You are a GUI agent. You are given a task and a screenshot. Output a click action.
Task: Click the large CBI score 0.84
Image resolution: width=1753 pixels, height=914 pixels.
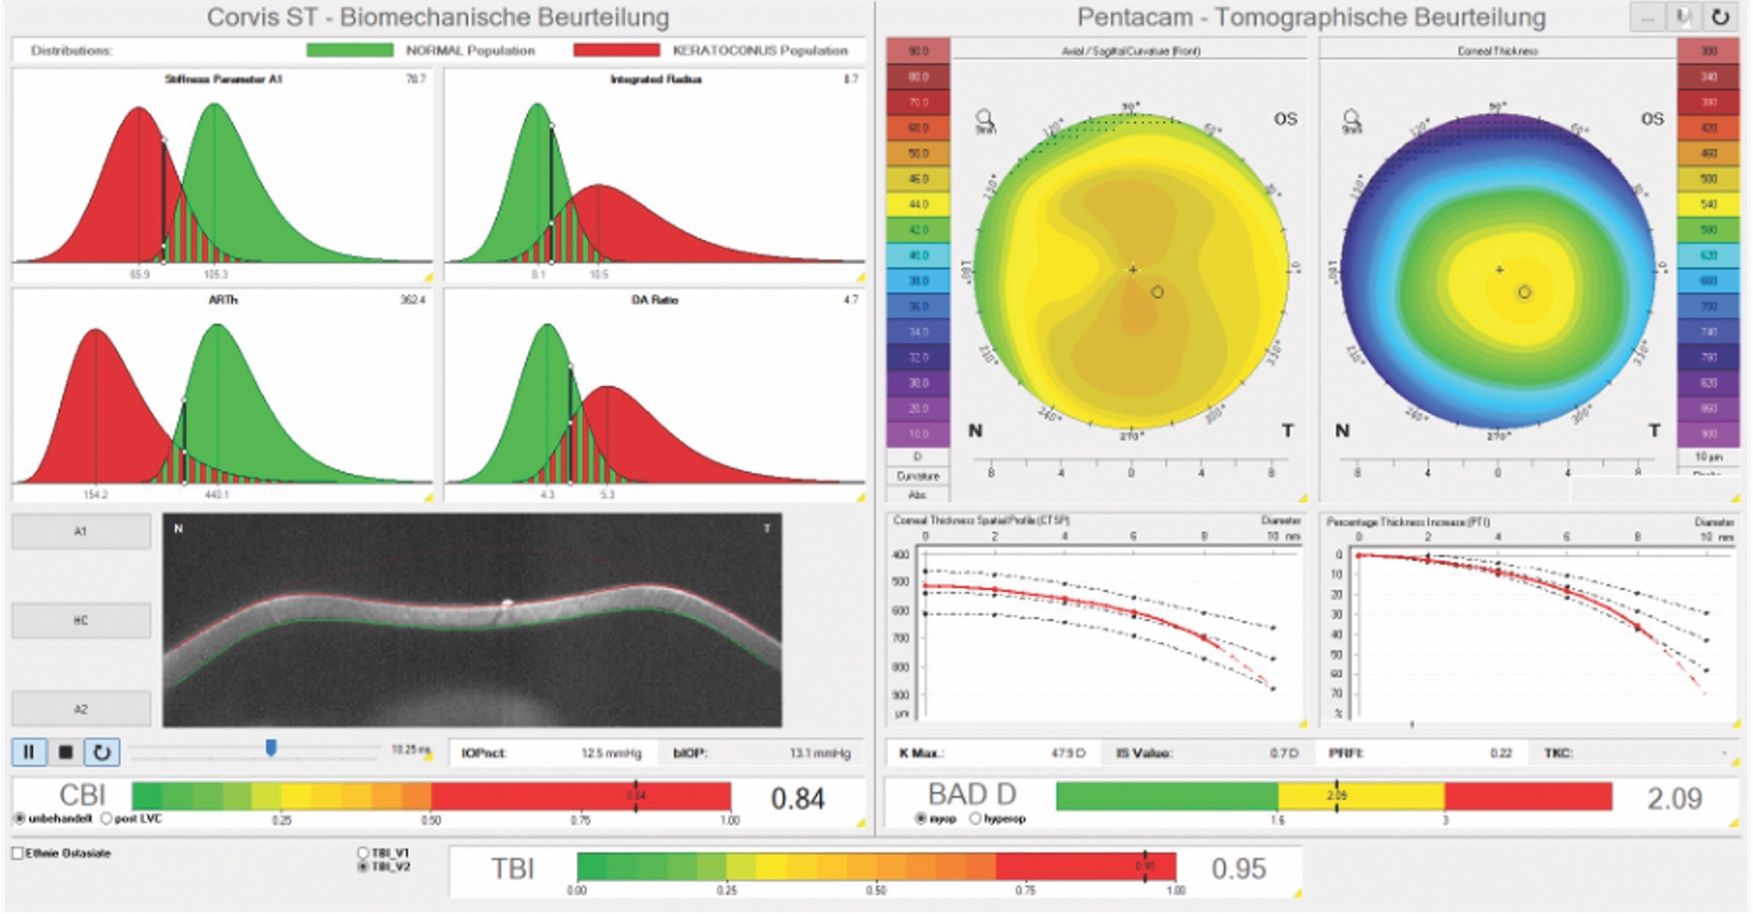point(797,799)
